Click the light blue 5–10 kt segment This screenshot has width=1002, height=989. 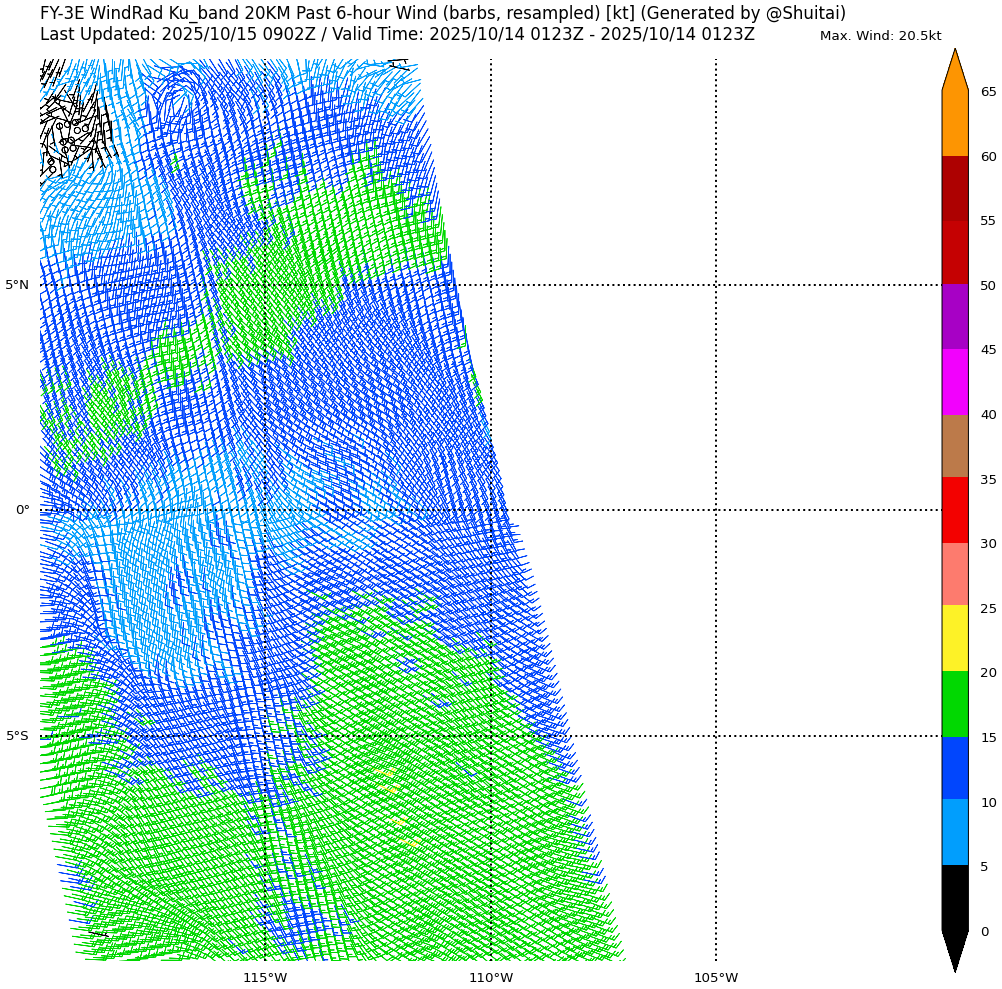pyautogui.click(x=954, y=832)
